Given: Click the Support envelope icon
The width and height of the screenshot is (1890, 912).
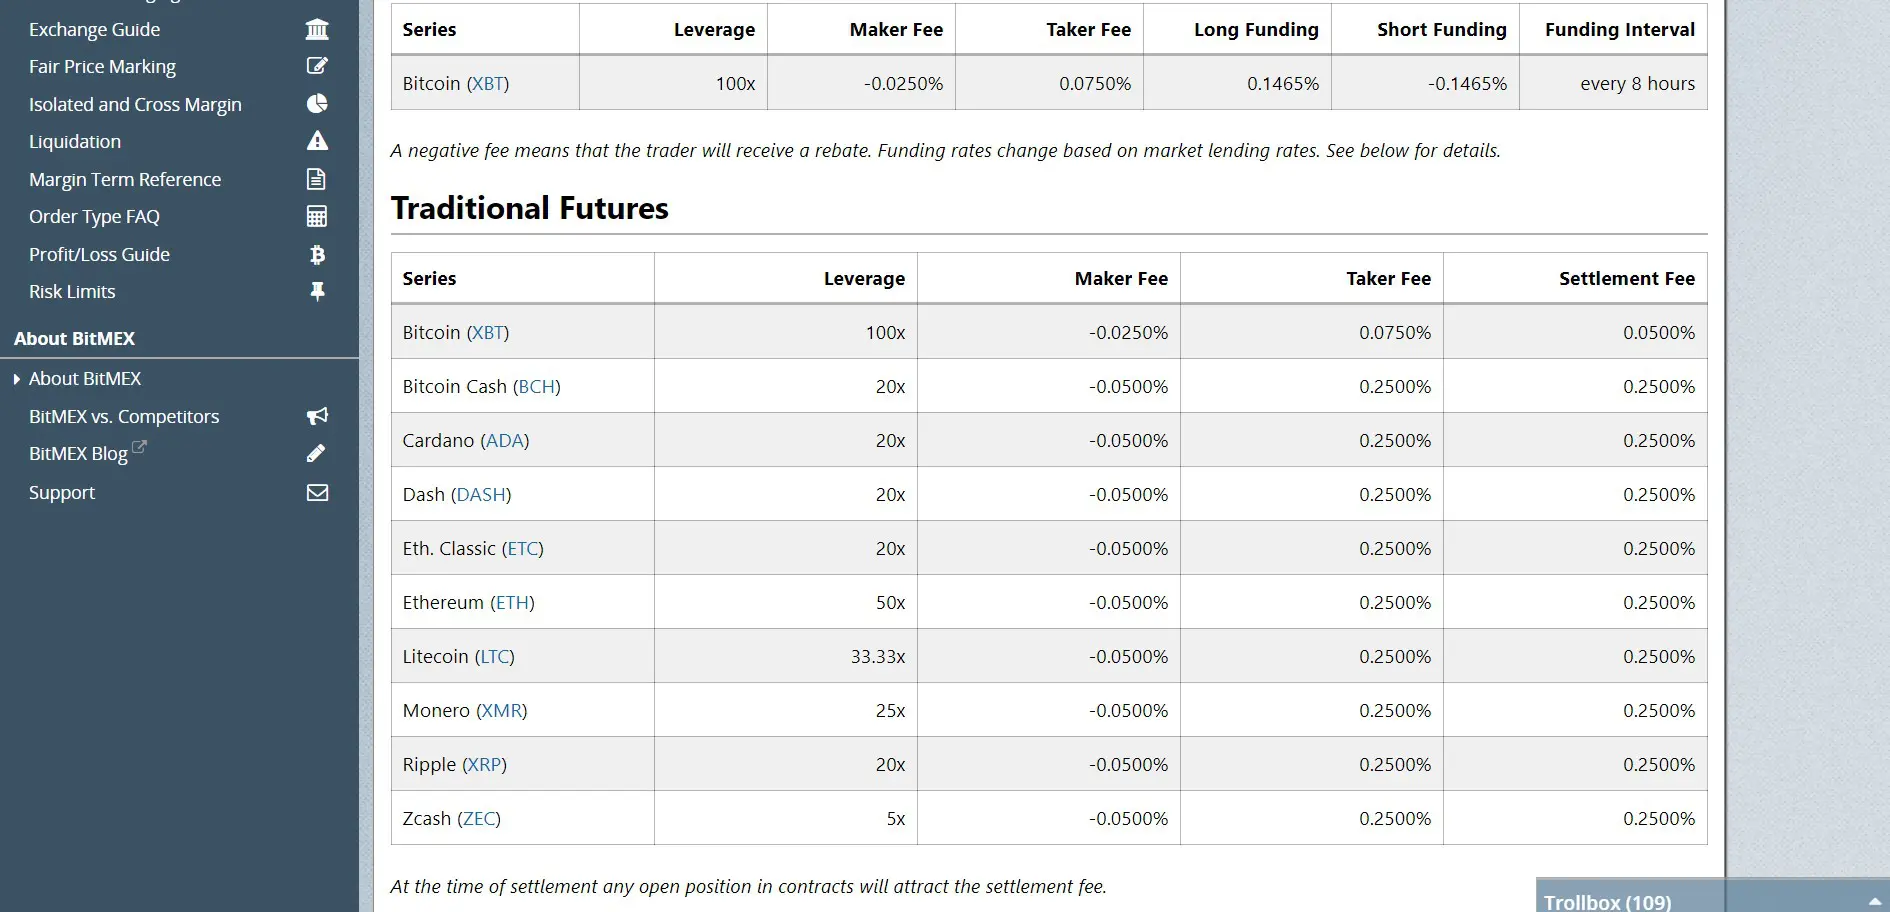Looking at the screenshot, I should [317, 492].
